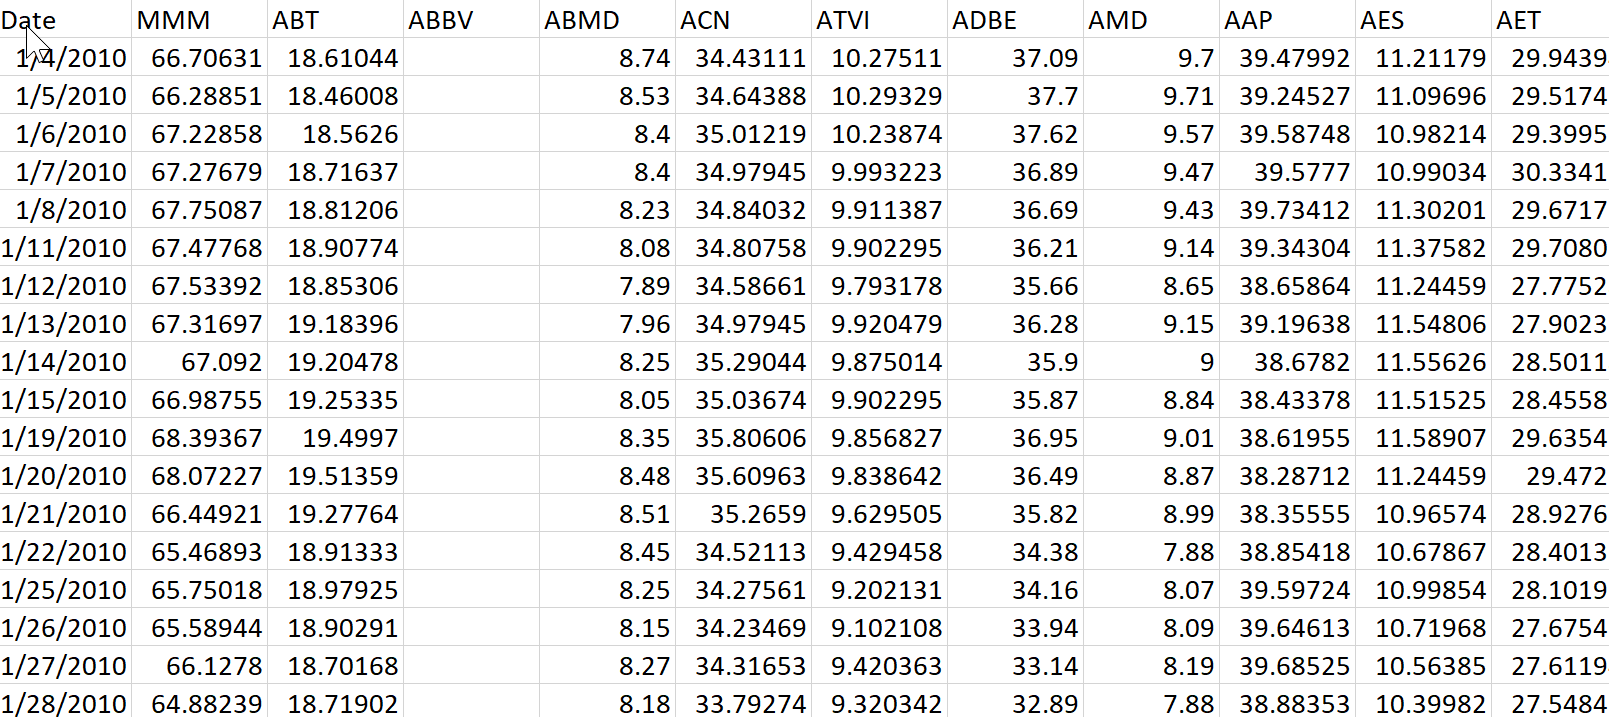Click the ATVI value 10.27511
This screenshot has width=1609, height=717.
coord(879,58)
